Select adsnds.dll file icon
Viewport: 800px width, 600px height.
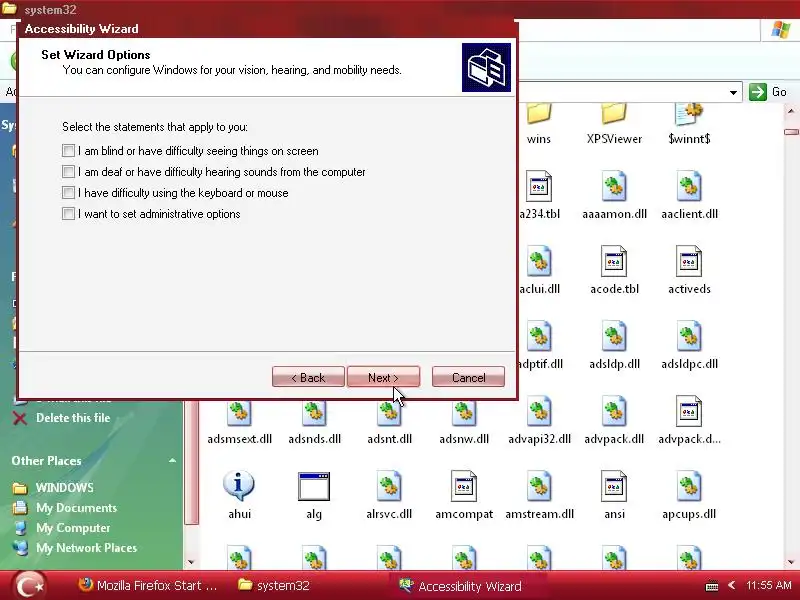pos(314,412)
